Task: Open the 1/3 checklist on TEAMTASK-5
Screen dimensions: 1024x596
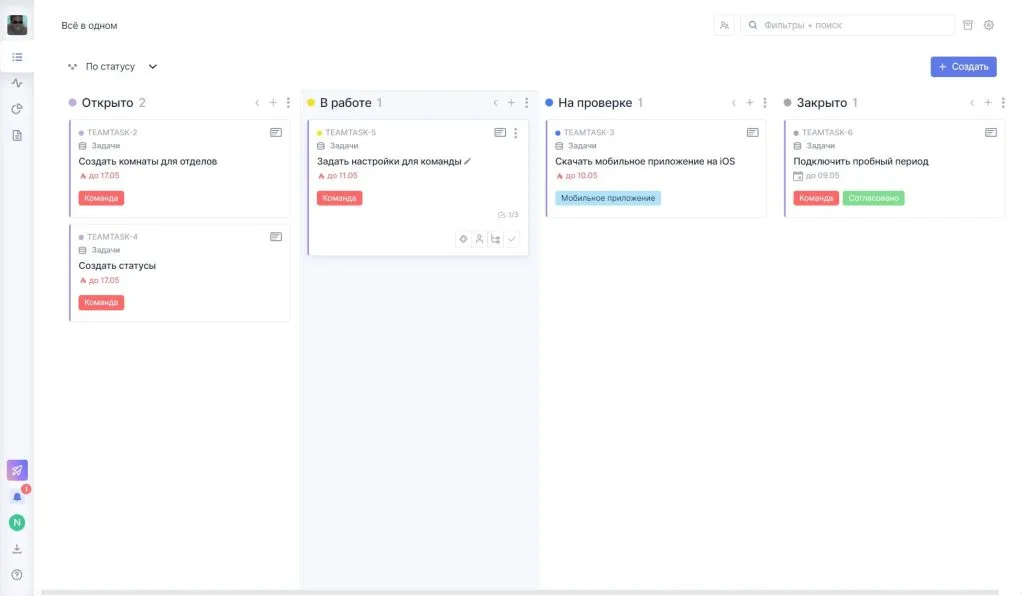Action: pyautogui.click(x=508, y=215)
